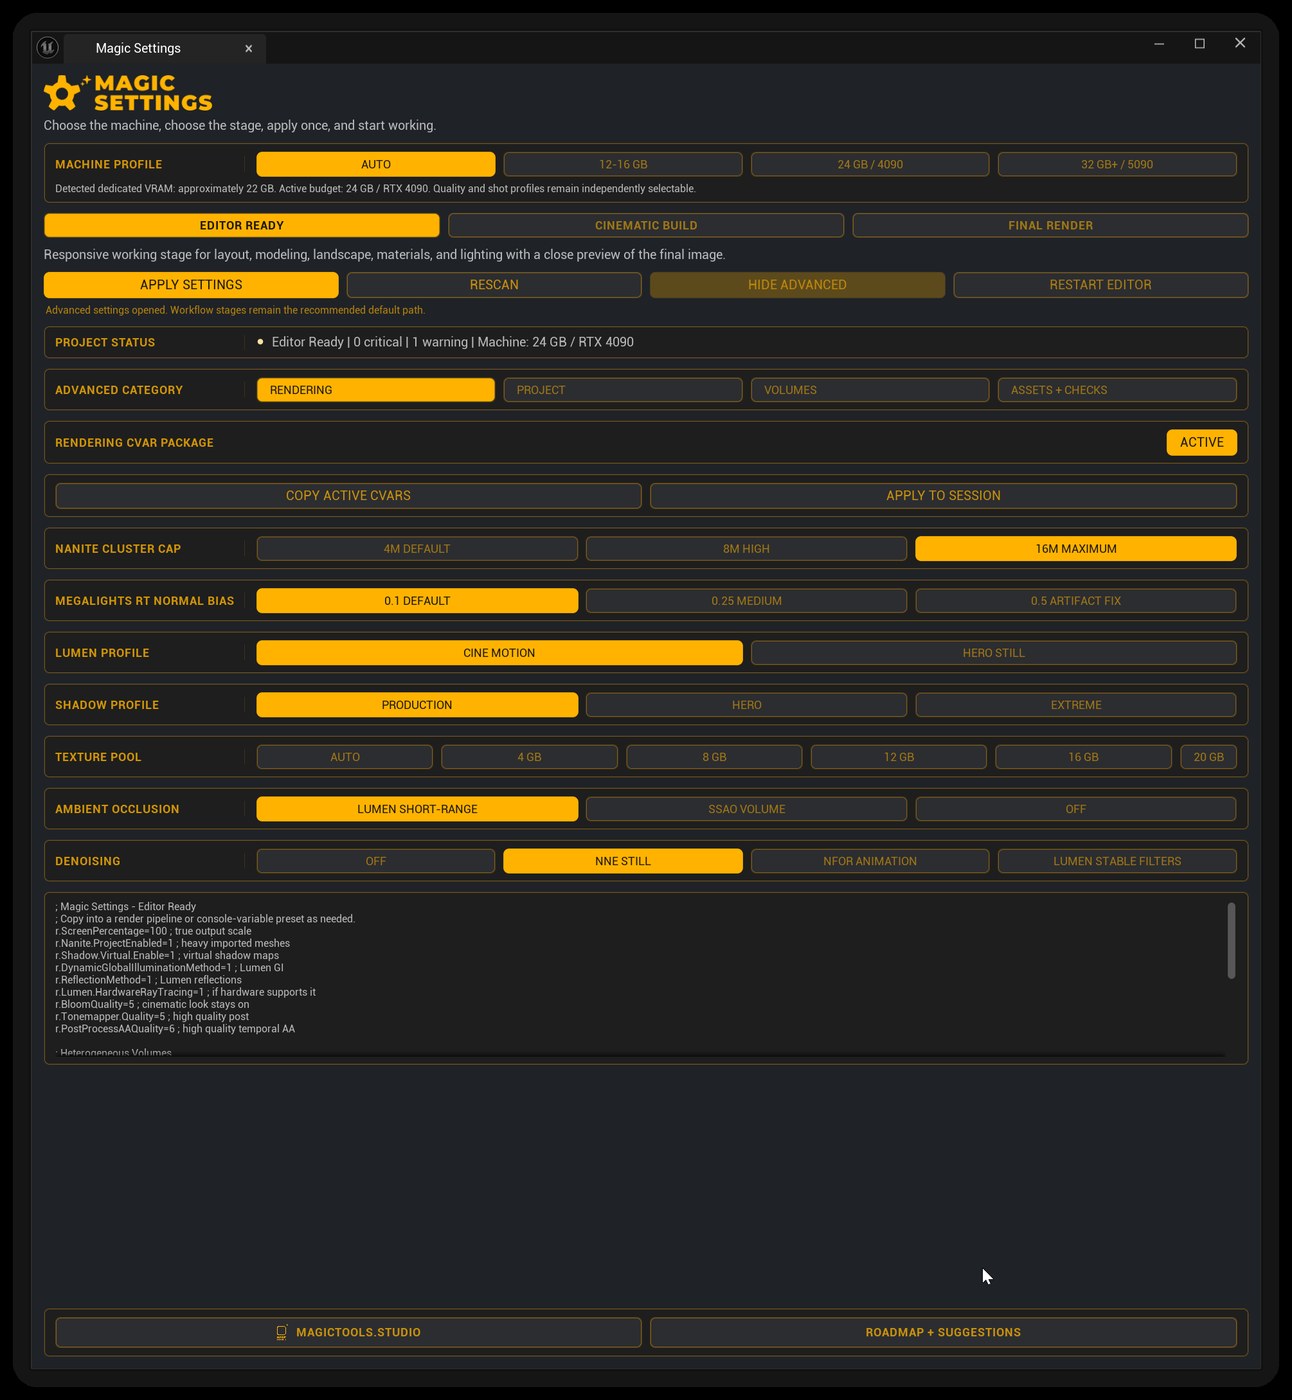The image size is (1292, 1400).
Task: Select 0.25 MEDIUM MegaLights normal bias
Action: pos(746,601)
